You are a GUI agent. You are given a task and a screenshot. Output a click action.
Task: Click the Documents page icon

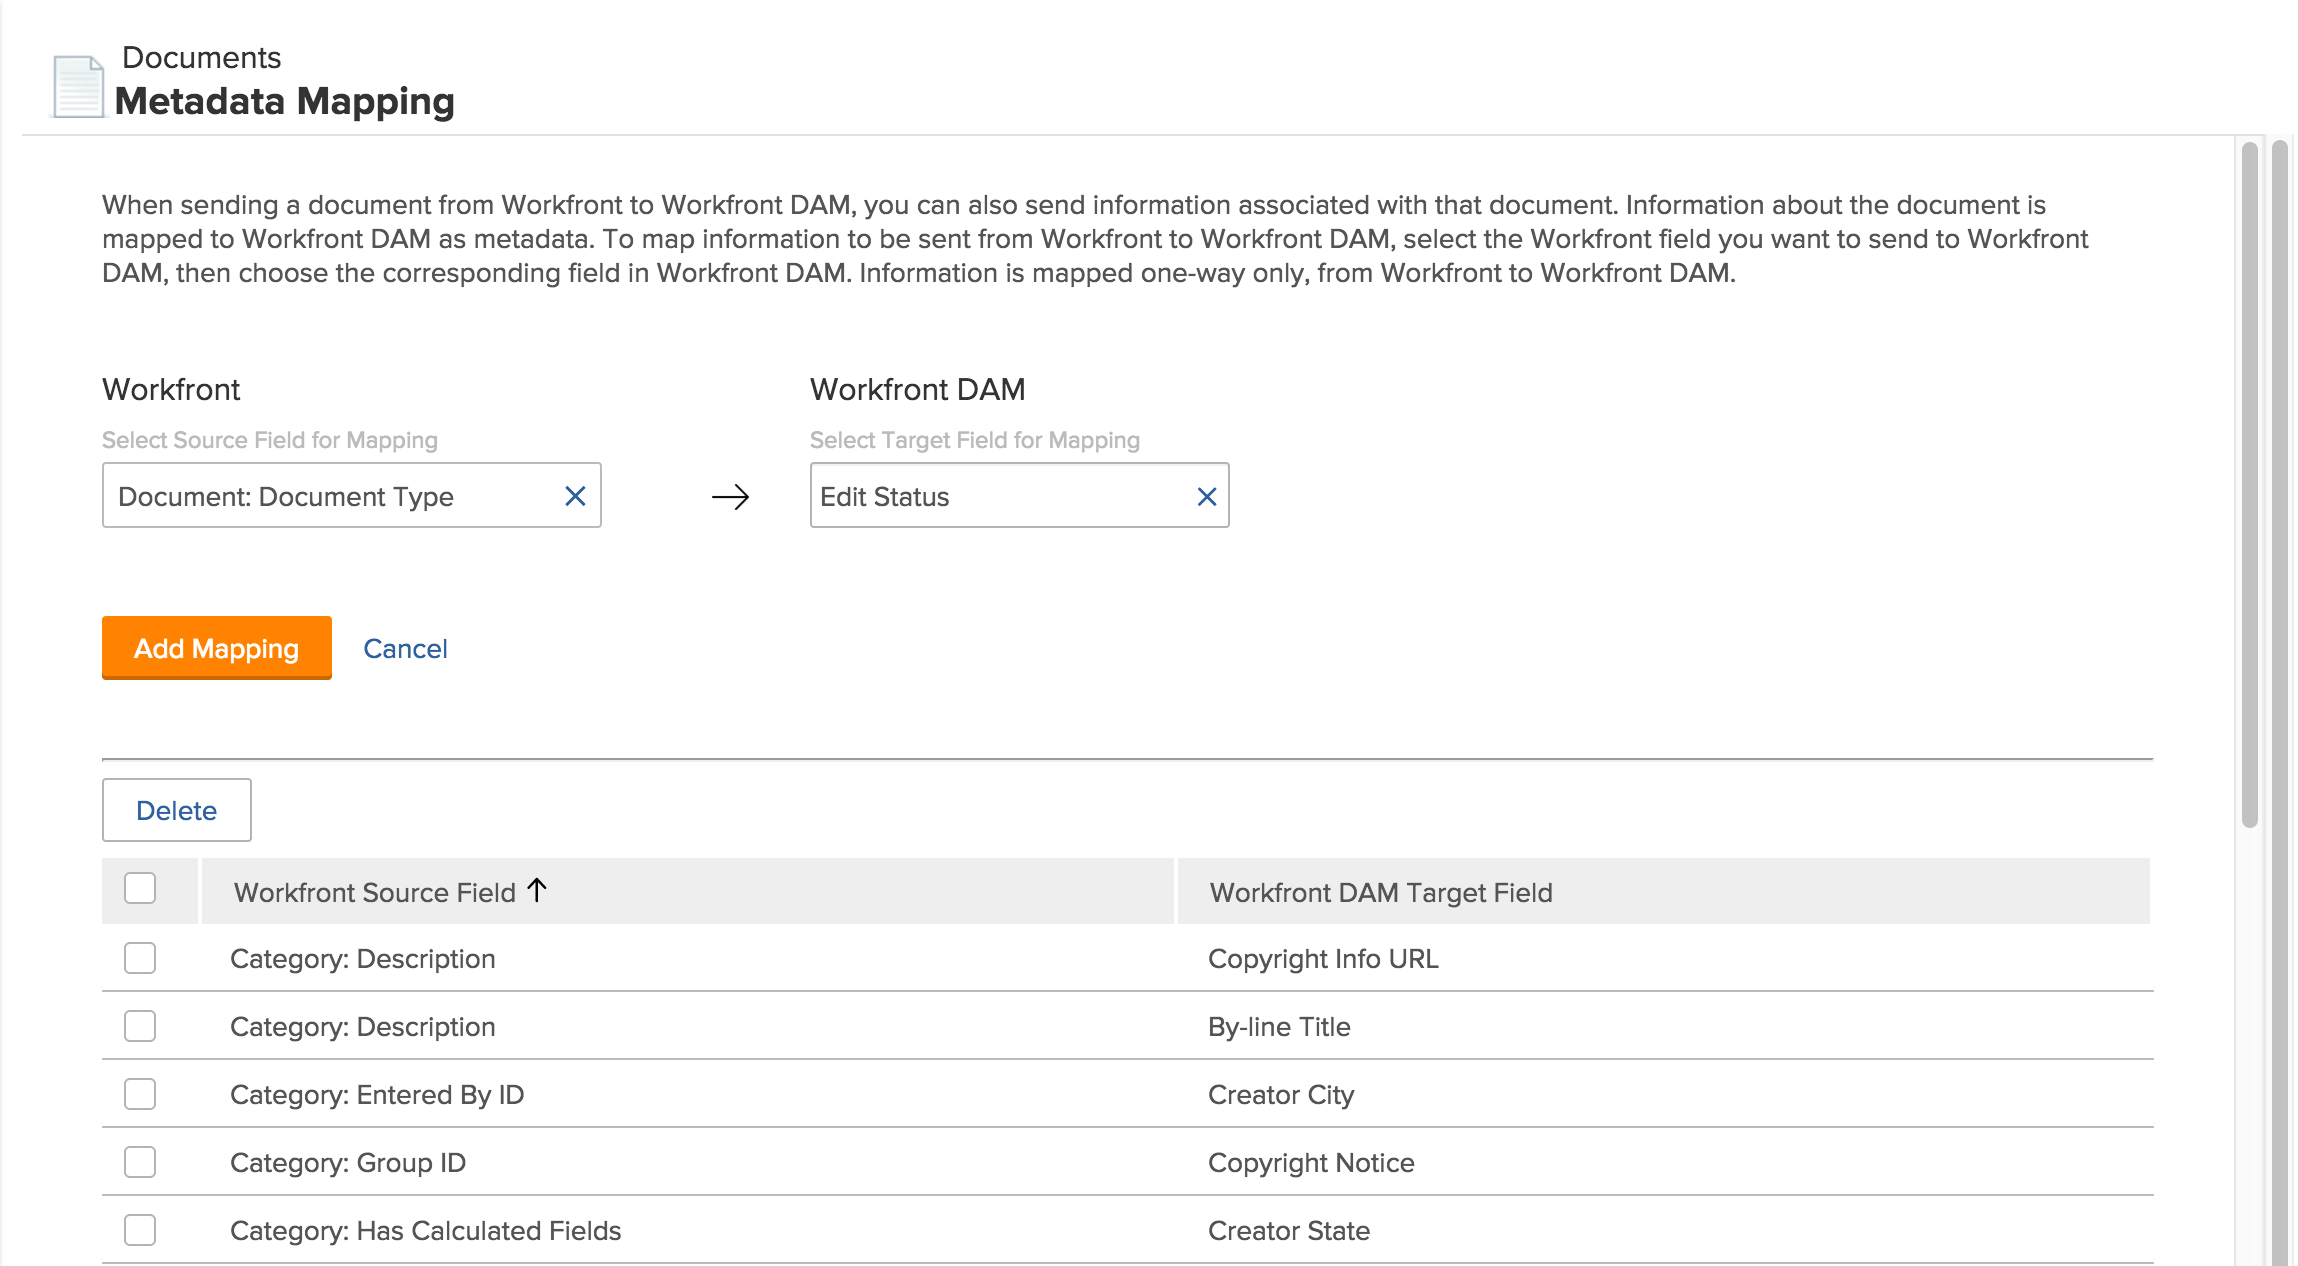[78, 87]
